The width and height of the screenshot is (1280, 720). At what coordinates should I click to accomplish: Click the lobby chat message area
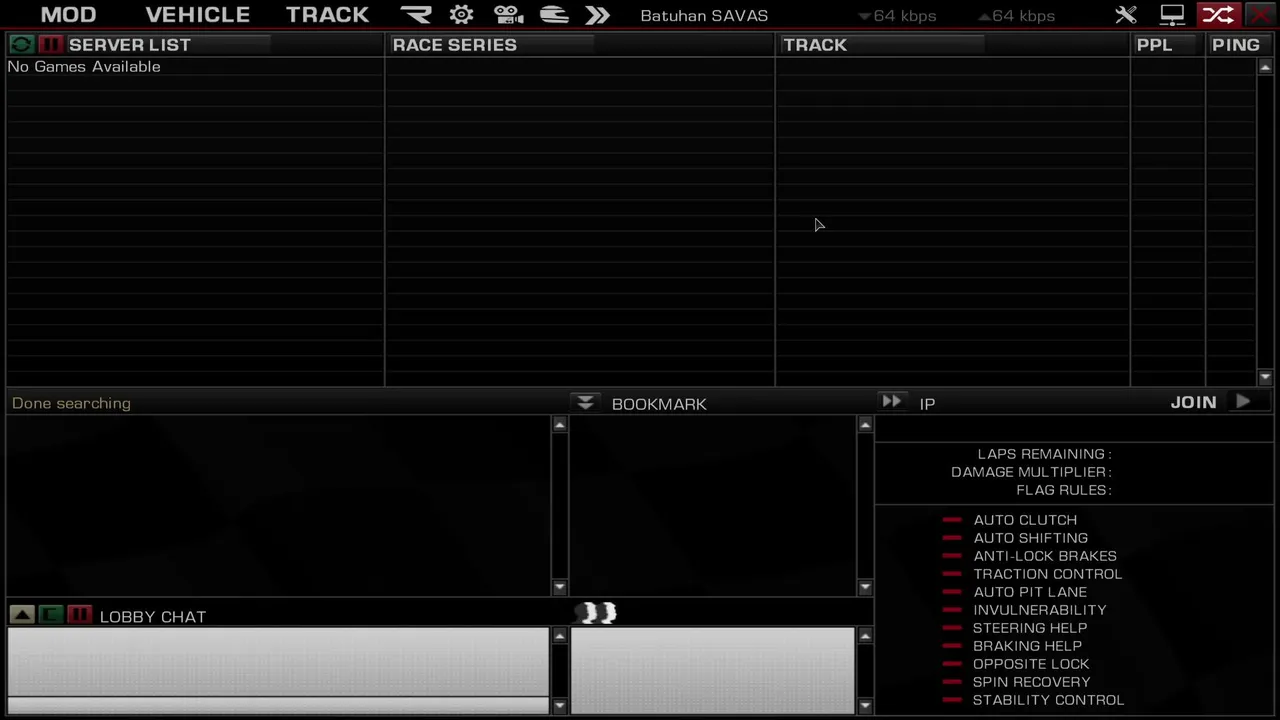point(278,661)
